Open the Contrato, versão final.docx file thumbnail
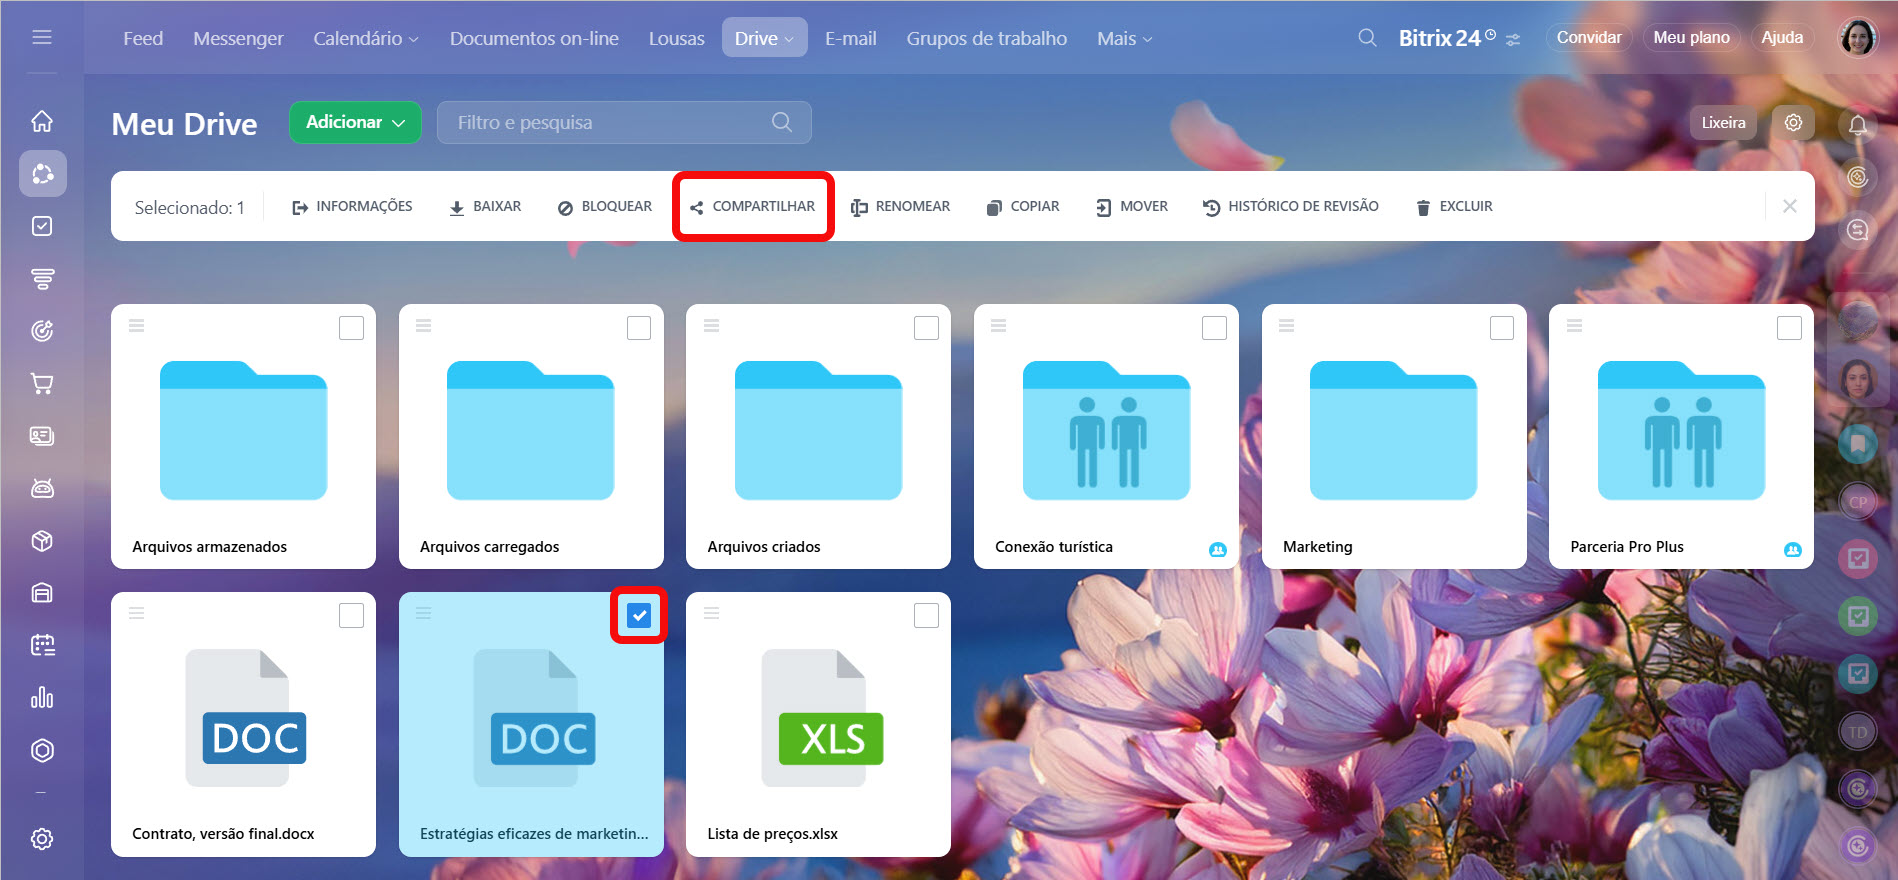 pyautogui.click(x=246, y=718)
